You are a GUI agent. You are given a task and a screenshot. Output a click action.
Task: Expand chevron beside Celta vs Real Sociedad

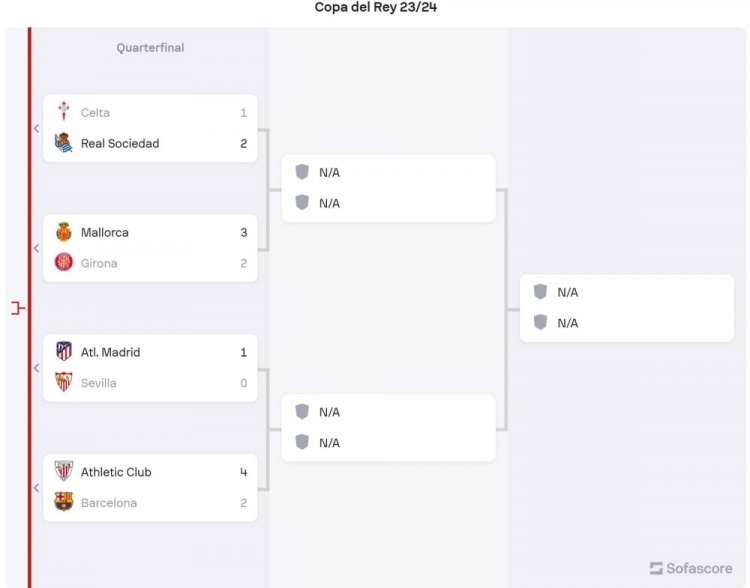pyautogui.click(x=36, y=128)
